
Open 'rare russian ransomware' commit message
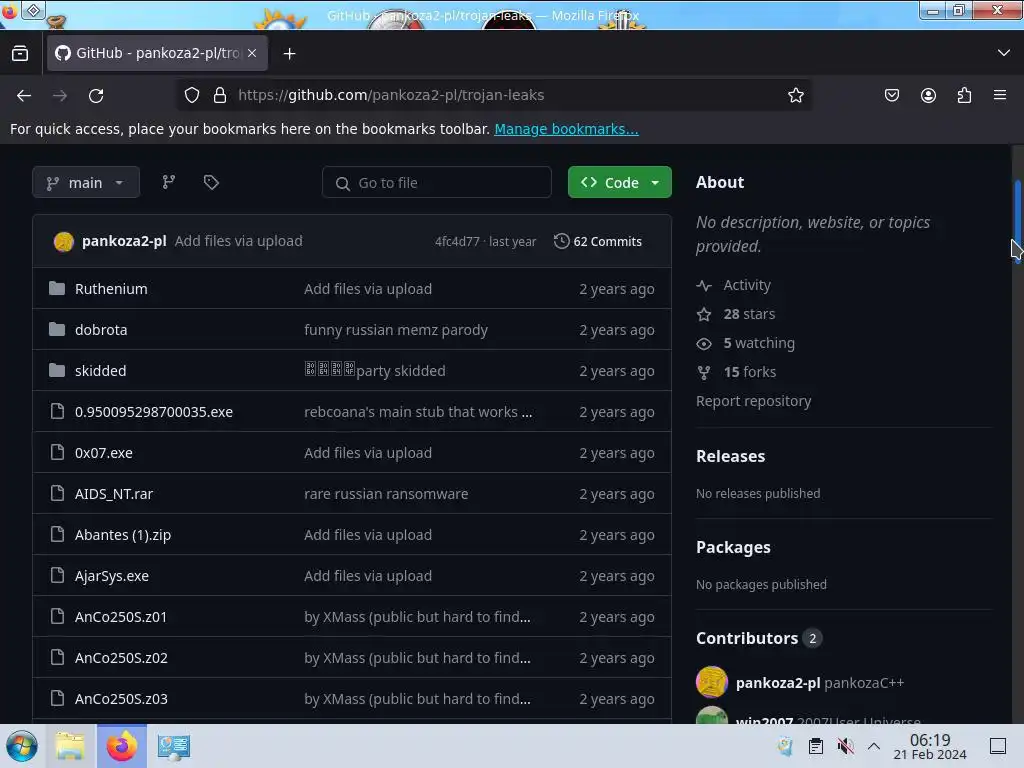386,494
